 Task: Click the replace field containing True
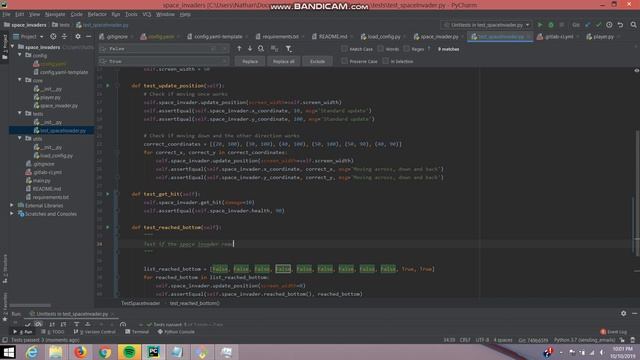point(163,61)
